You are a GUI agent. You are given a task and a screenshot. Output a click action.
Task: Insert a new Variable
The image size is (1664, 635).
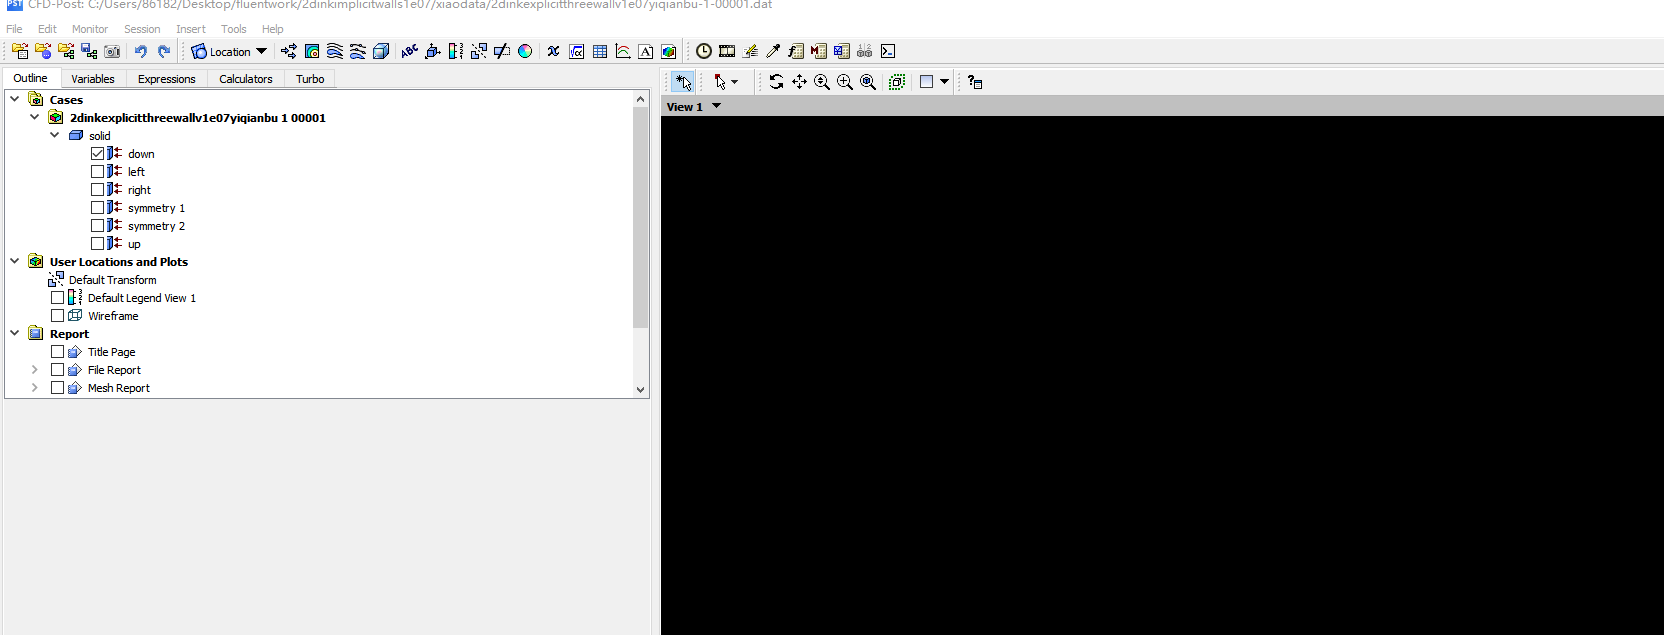[x=553, y=51]
